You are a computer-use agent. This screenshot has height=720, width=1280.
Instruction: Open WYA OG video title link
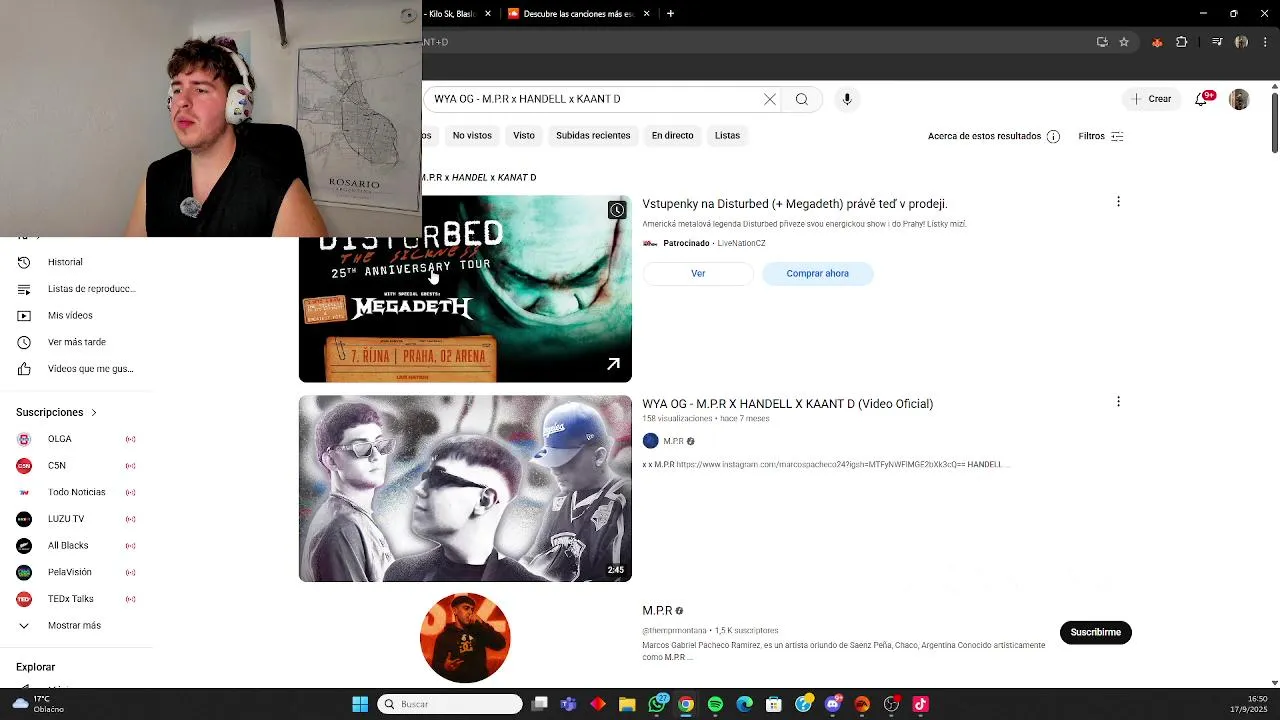(x=787, y=403)
